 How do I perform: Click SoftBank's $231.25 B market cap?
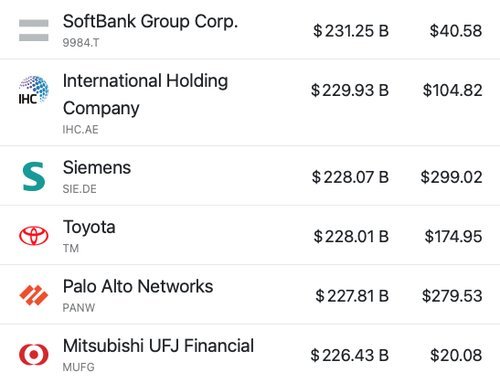(x=351, y=31)
